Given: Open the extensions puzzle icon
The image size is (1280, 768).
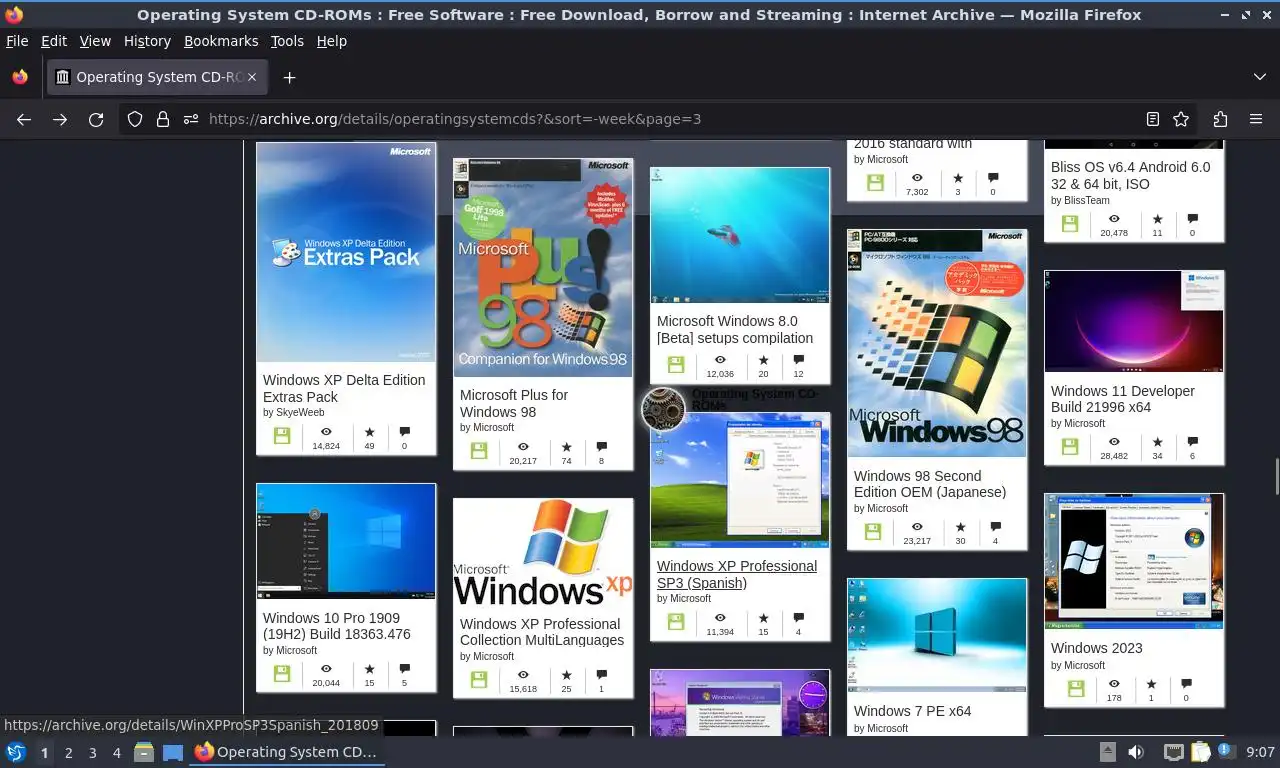Looking at the screenshot, I should [1220, 119].
